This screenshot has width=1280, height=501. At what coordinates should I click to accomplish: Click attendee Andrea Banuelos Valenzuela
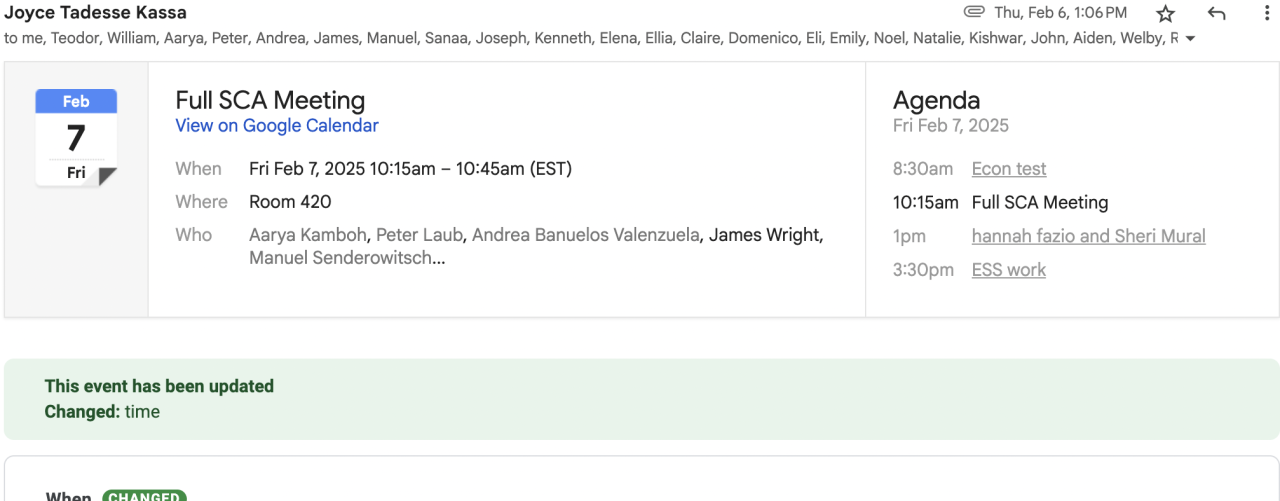(586, 235)
